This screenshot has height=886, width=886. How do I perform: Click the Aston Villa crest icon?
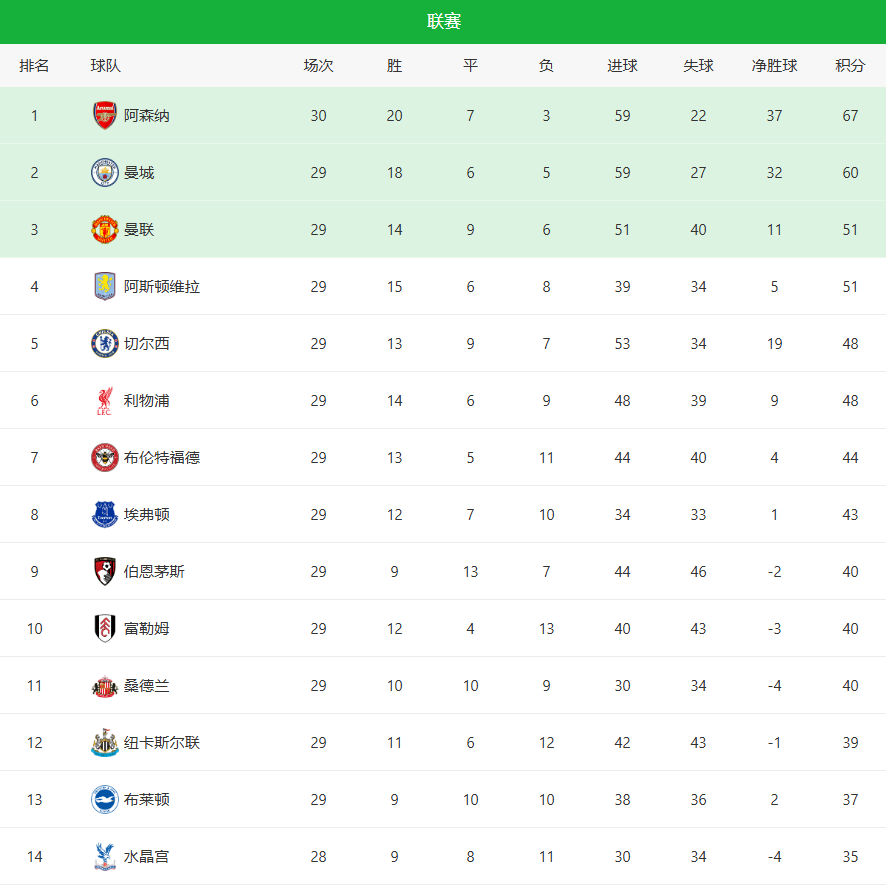pyautogui.click(x=105, y=287)
